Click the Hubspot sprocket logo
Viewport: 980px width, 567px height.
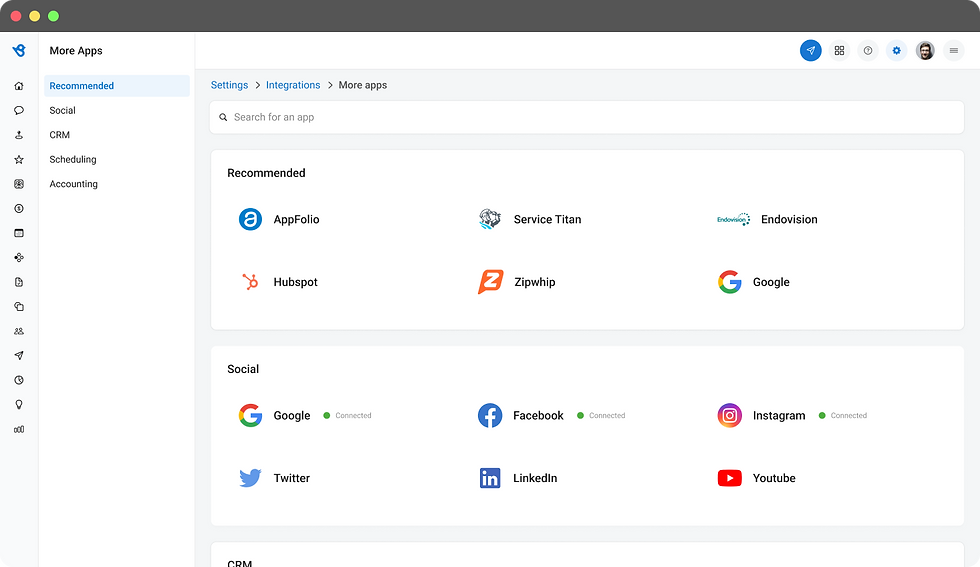[x=250, y=282]
